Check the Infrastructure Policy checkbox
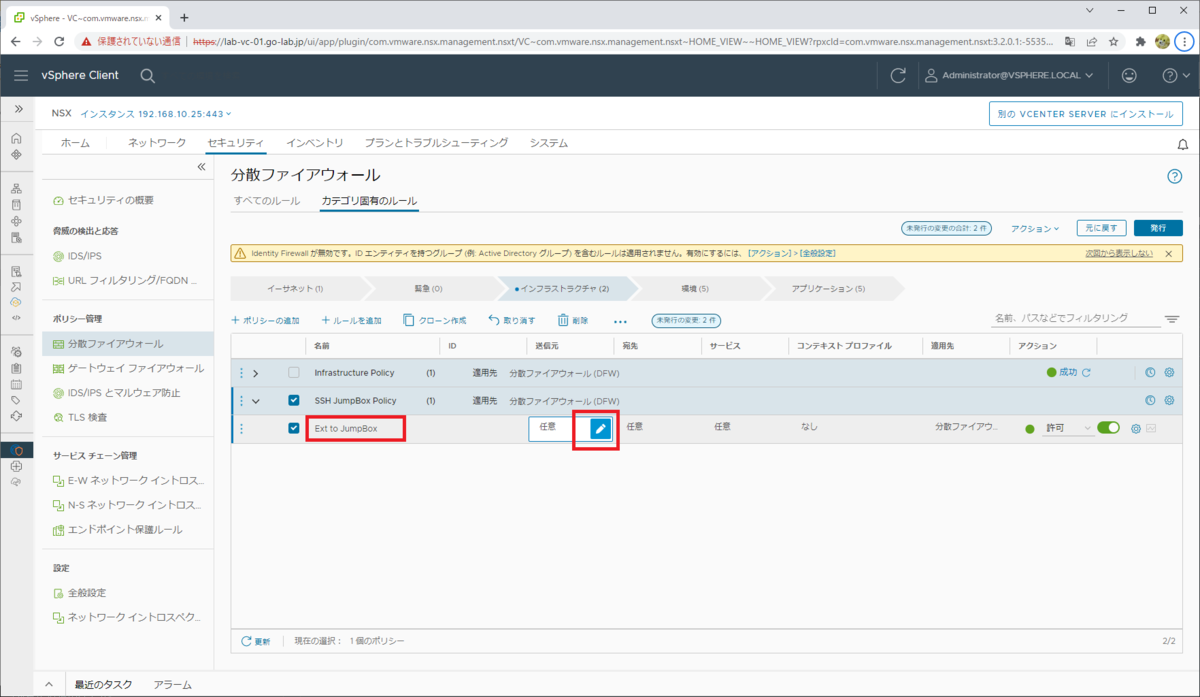Screen dimensions: 1200x697 (x=294, y=373)
